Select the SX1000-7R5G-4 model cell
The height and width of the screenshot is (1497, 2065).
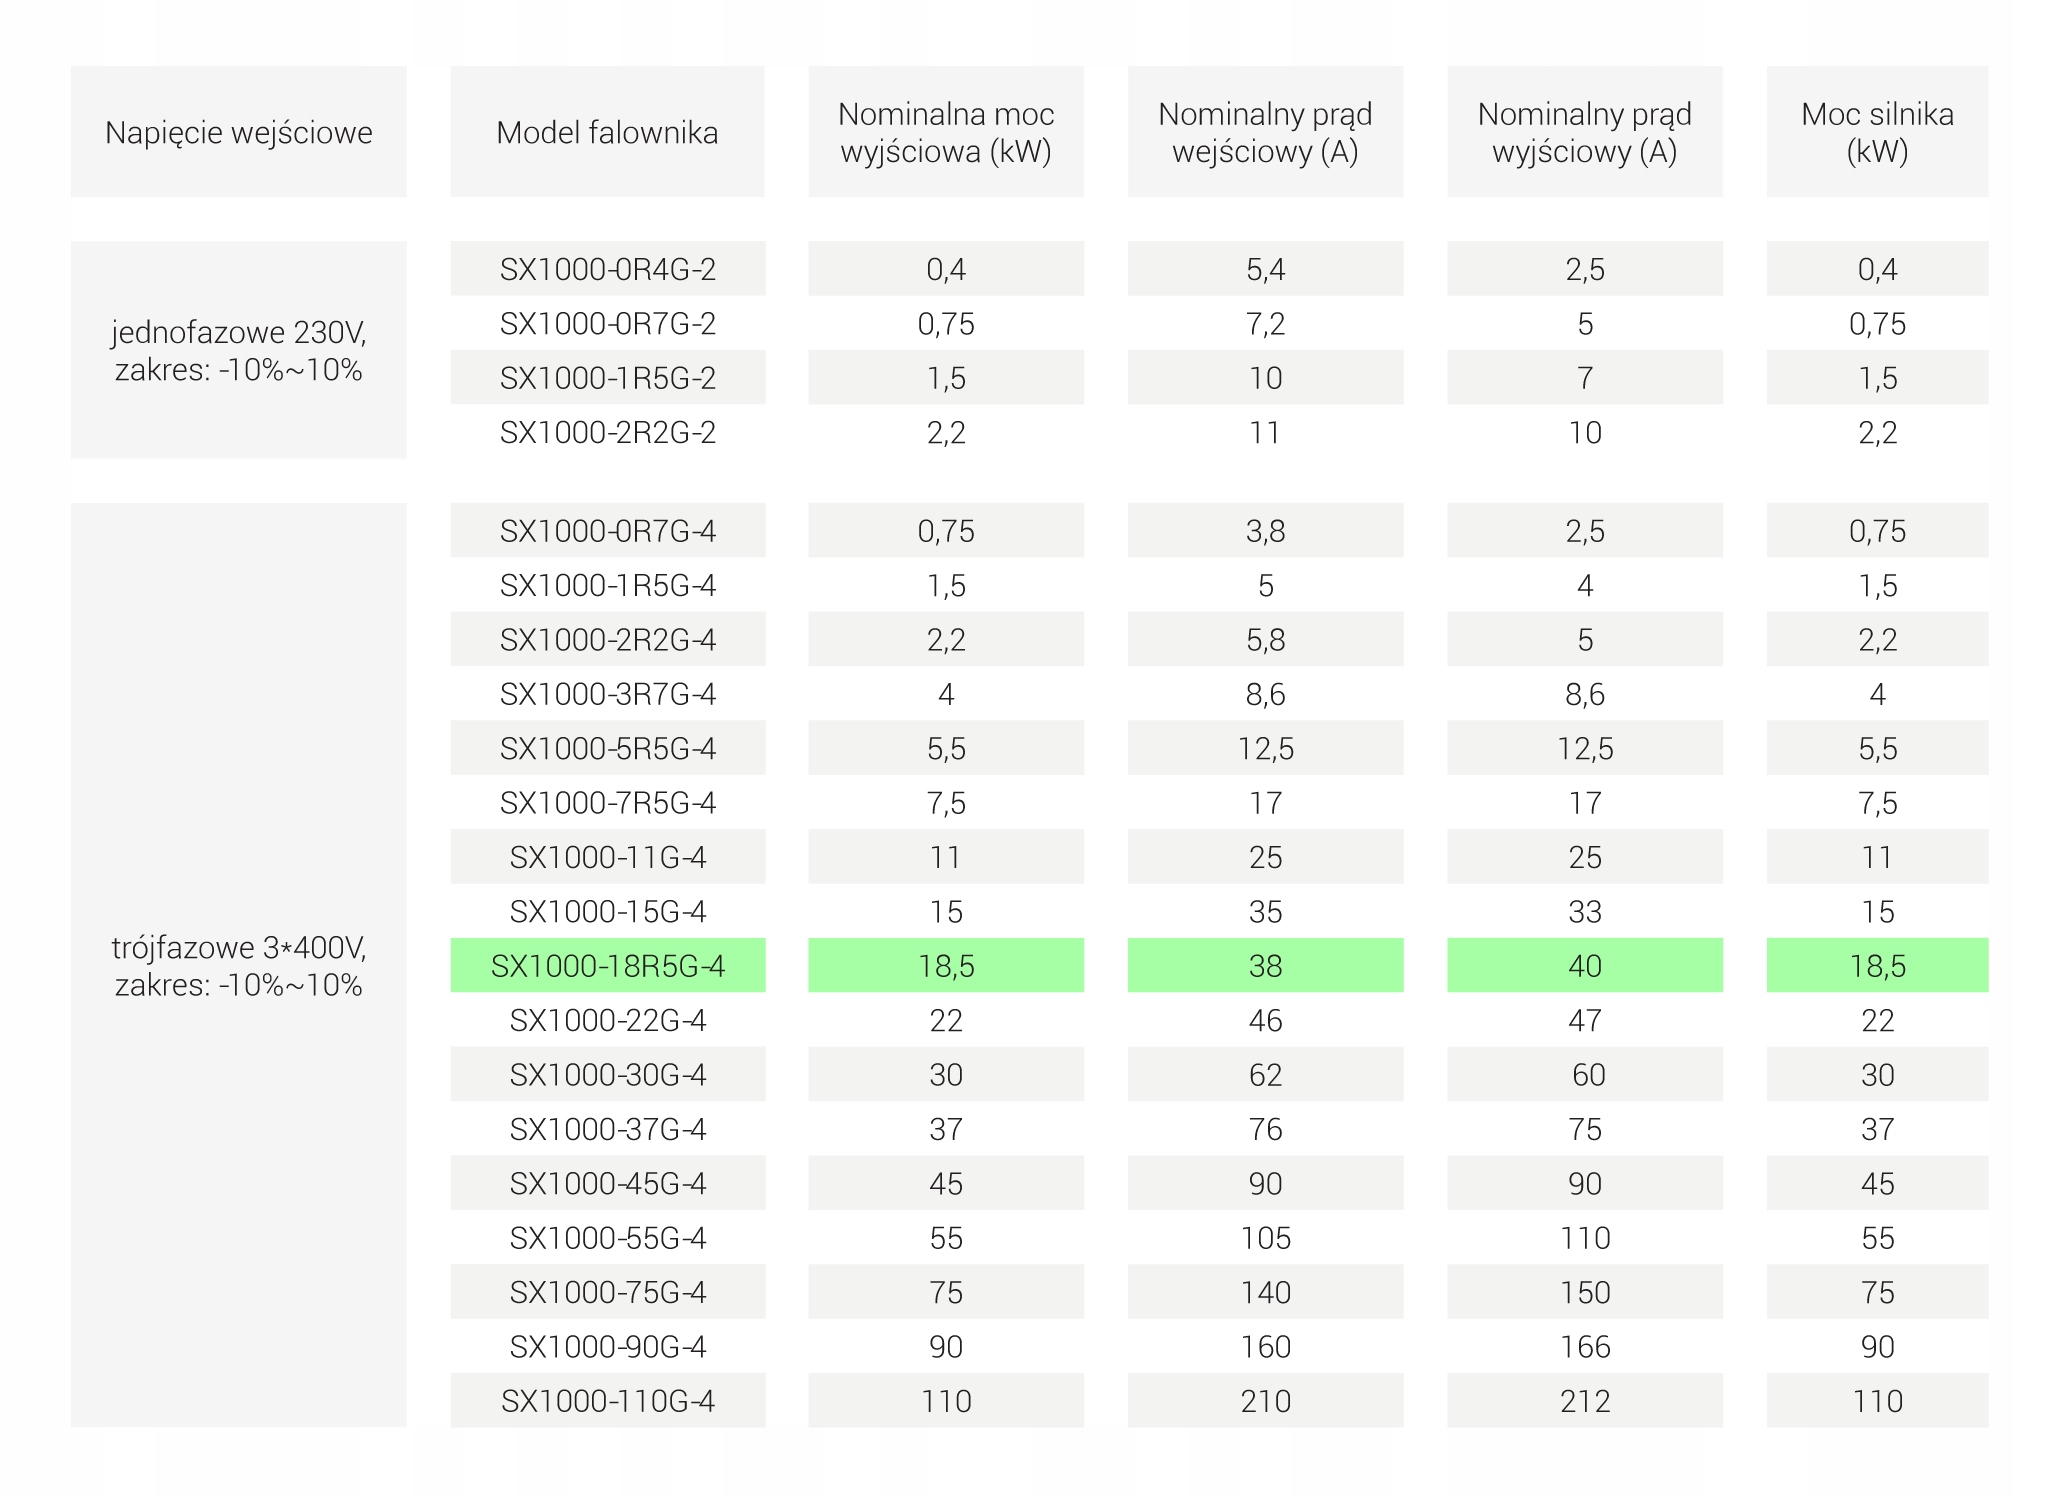[607, 803]
